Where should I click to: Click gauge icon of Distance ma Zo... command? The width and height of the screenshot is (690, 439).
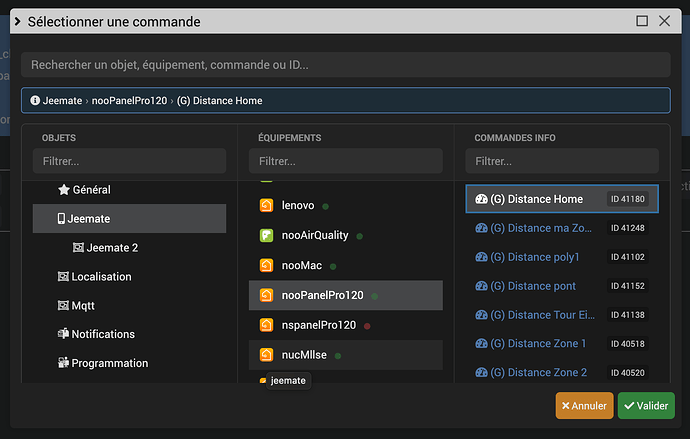point(481,228)
